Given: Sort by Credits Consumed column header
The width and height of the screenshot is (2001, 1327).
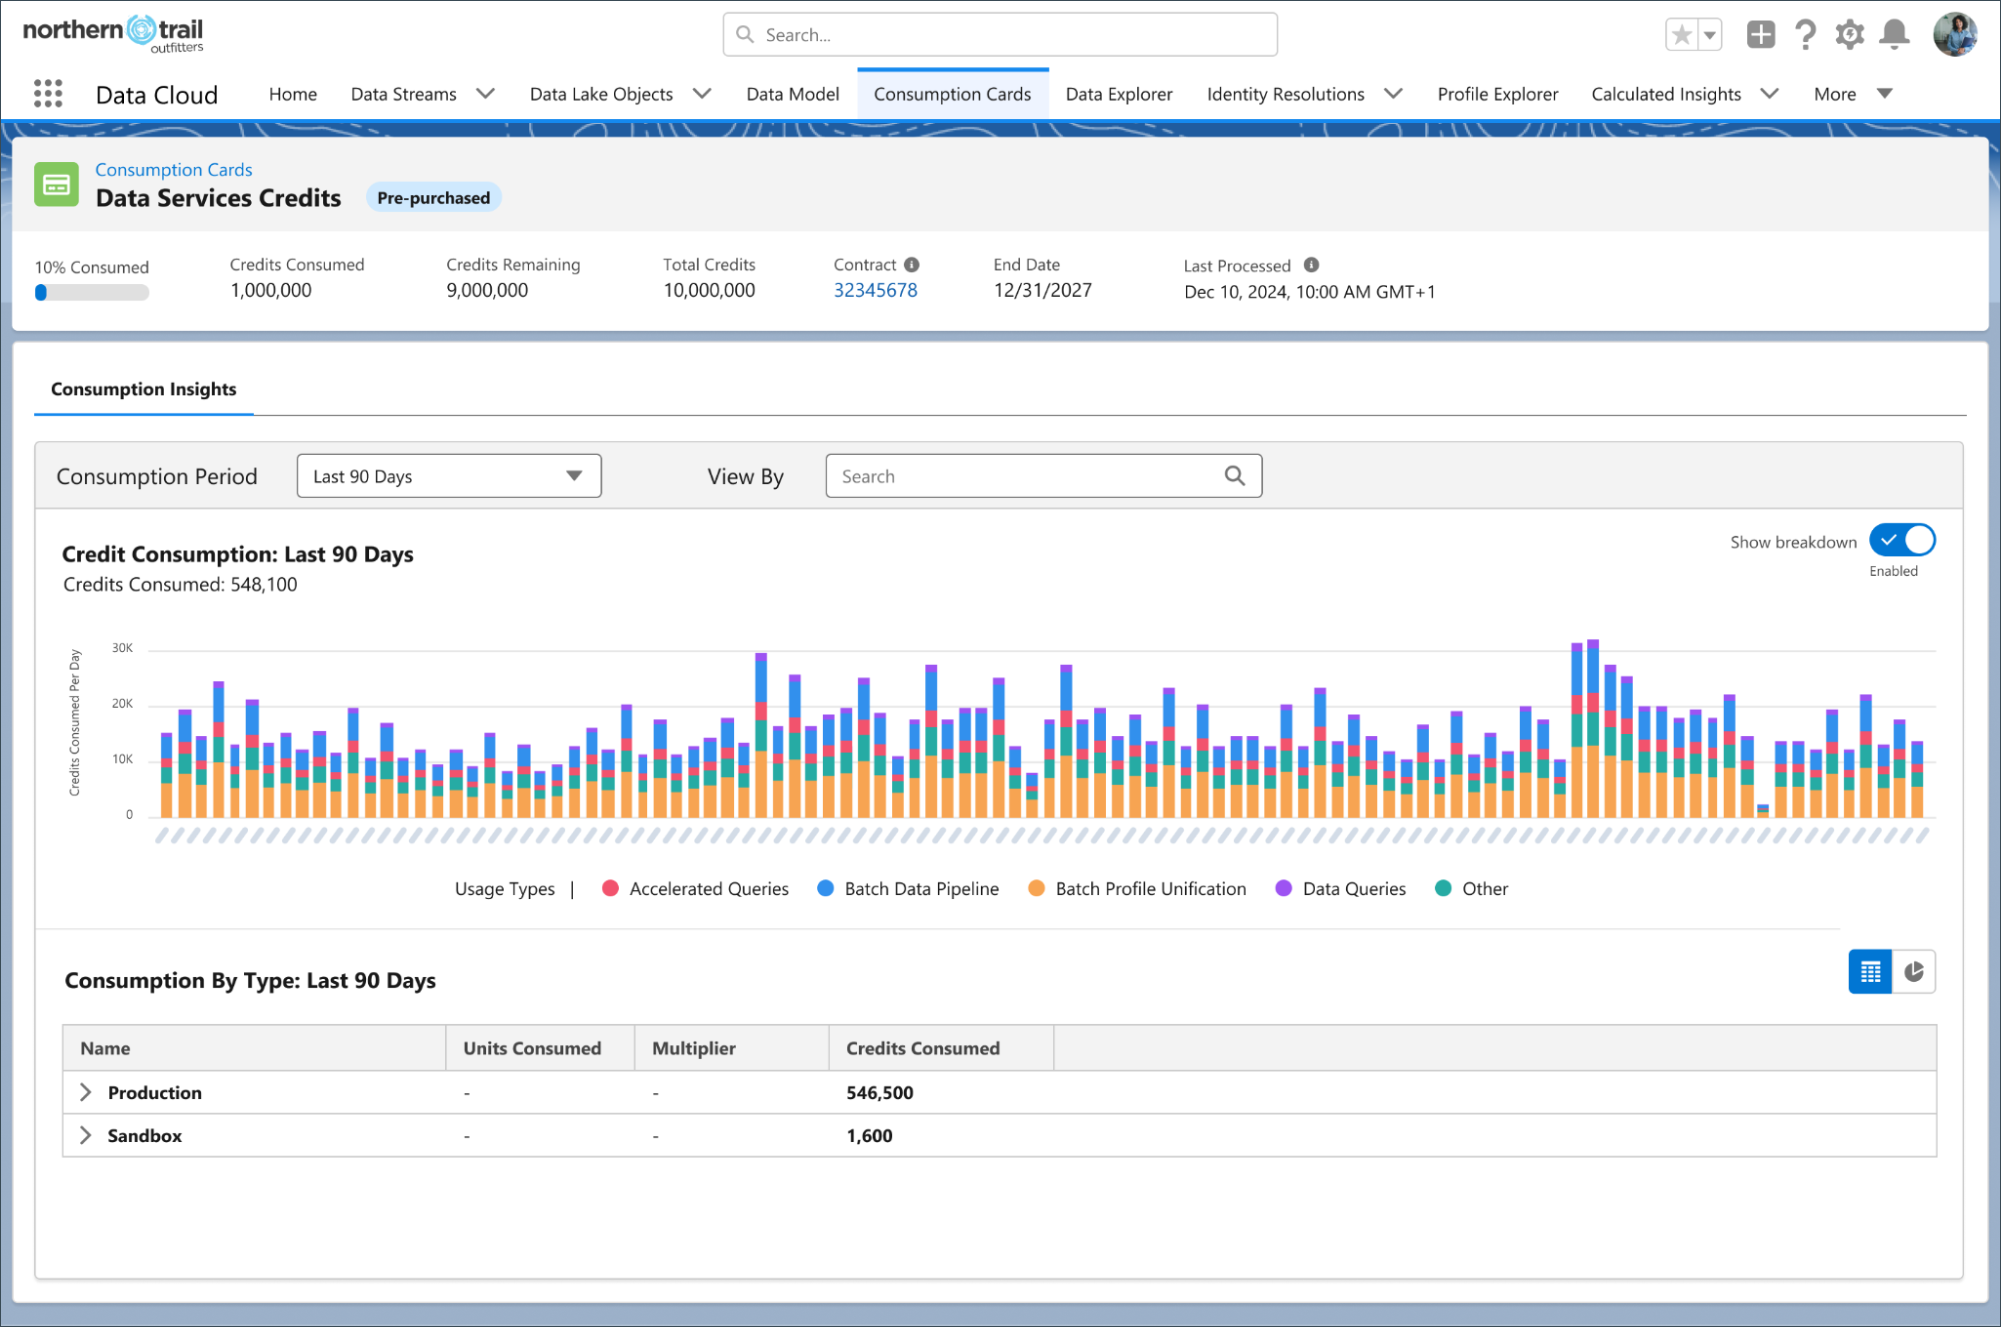Looking at the screenshot, I should coord(941,1048).
